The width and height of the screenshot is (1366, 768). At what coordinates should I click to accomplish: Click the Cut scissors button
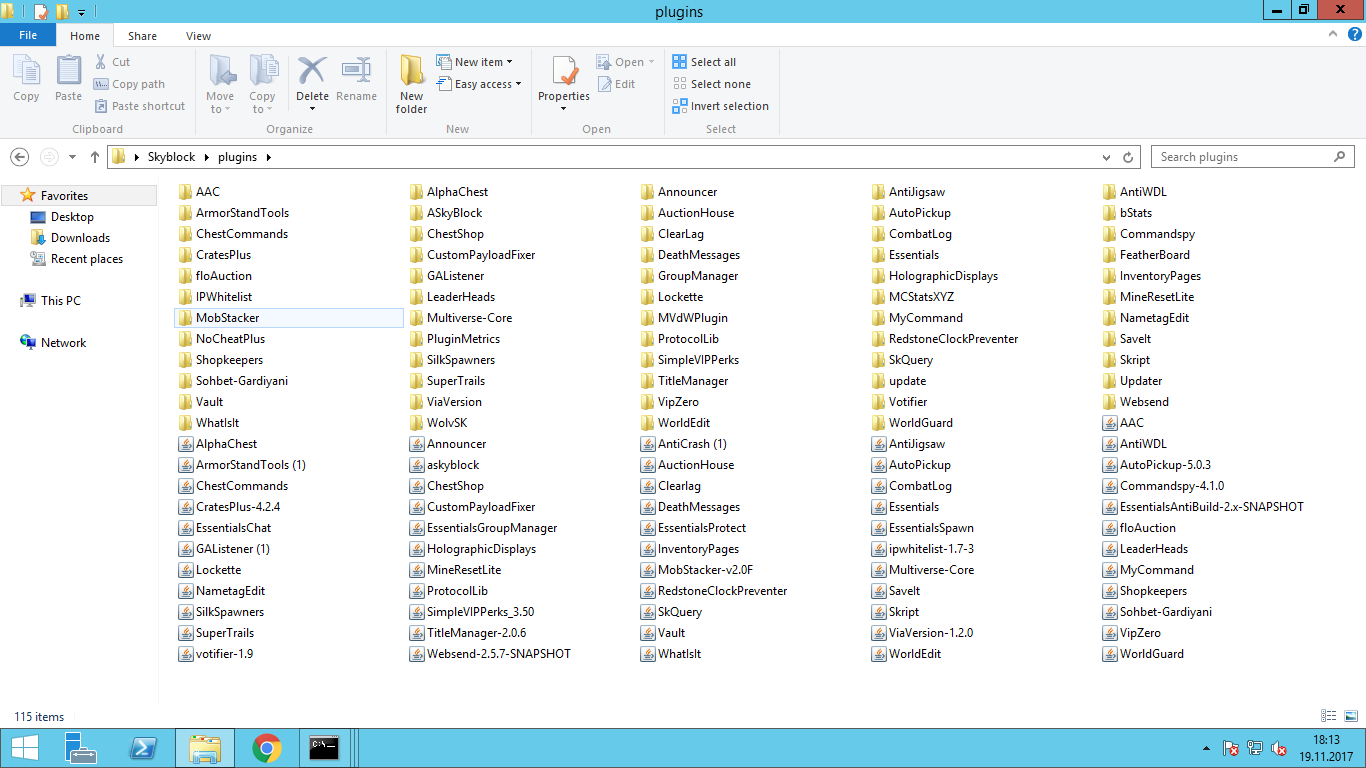[111, 62]
